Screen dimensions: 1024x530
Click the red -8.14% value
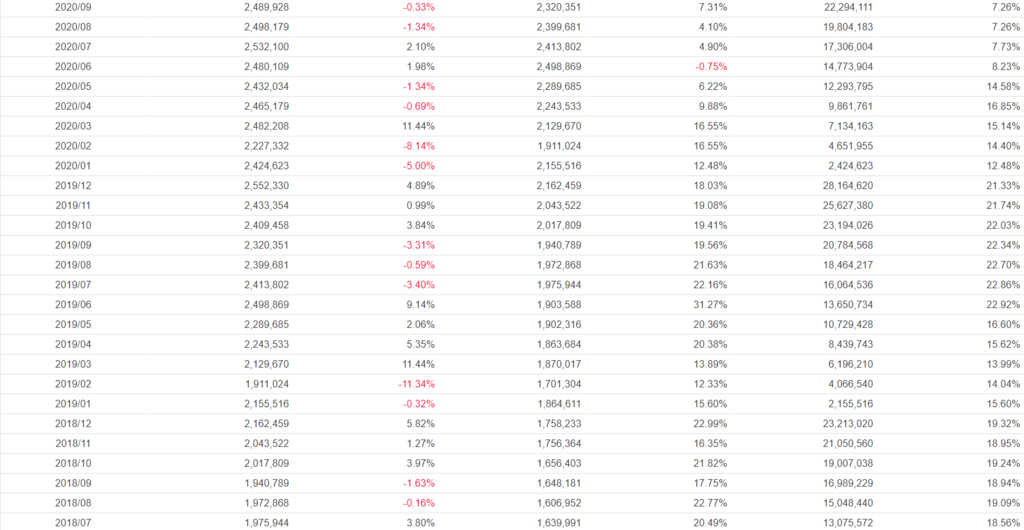(x=419, y=146)
